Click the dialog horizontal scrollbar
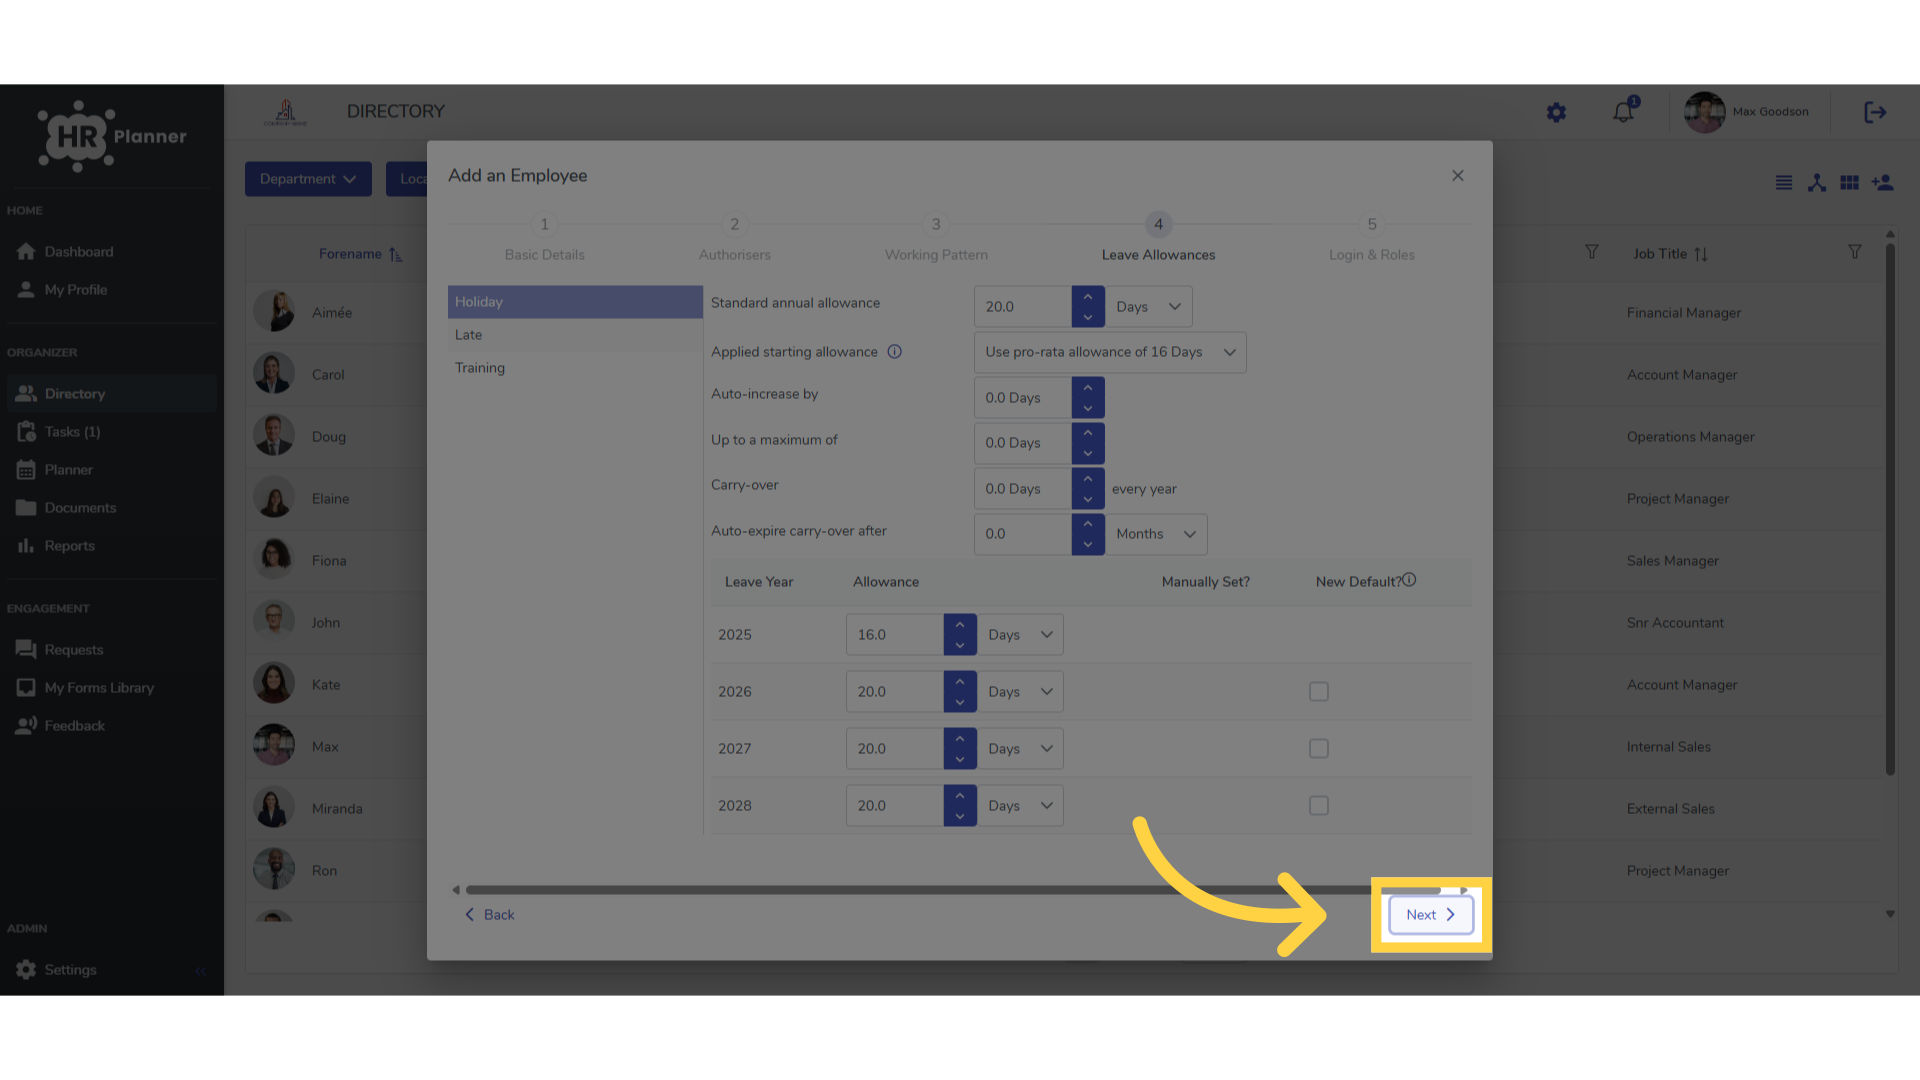Image resolution: width=1920 pixels, height=1080 pixels. tap(953, 890)
